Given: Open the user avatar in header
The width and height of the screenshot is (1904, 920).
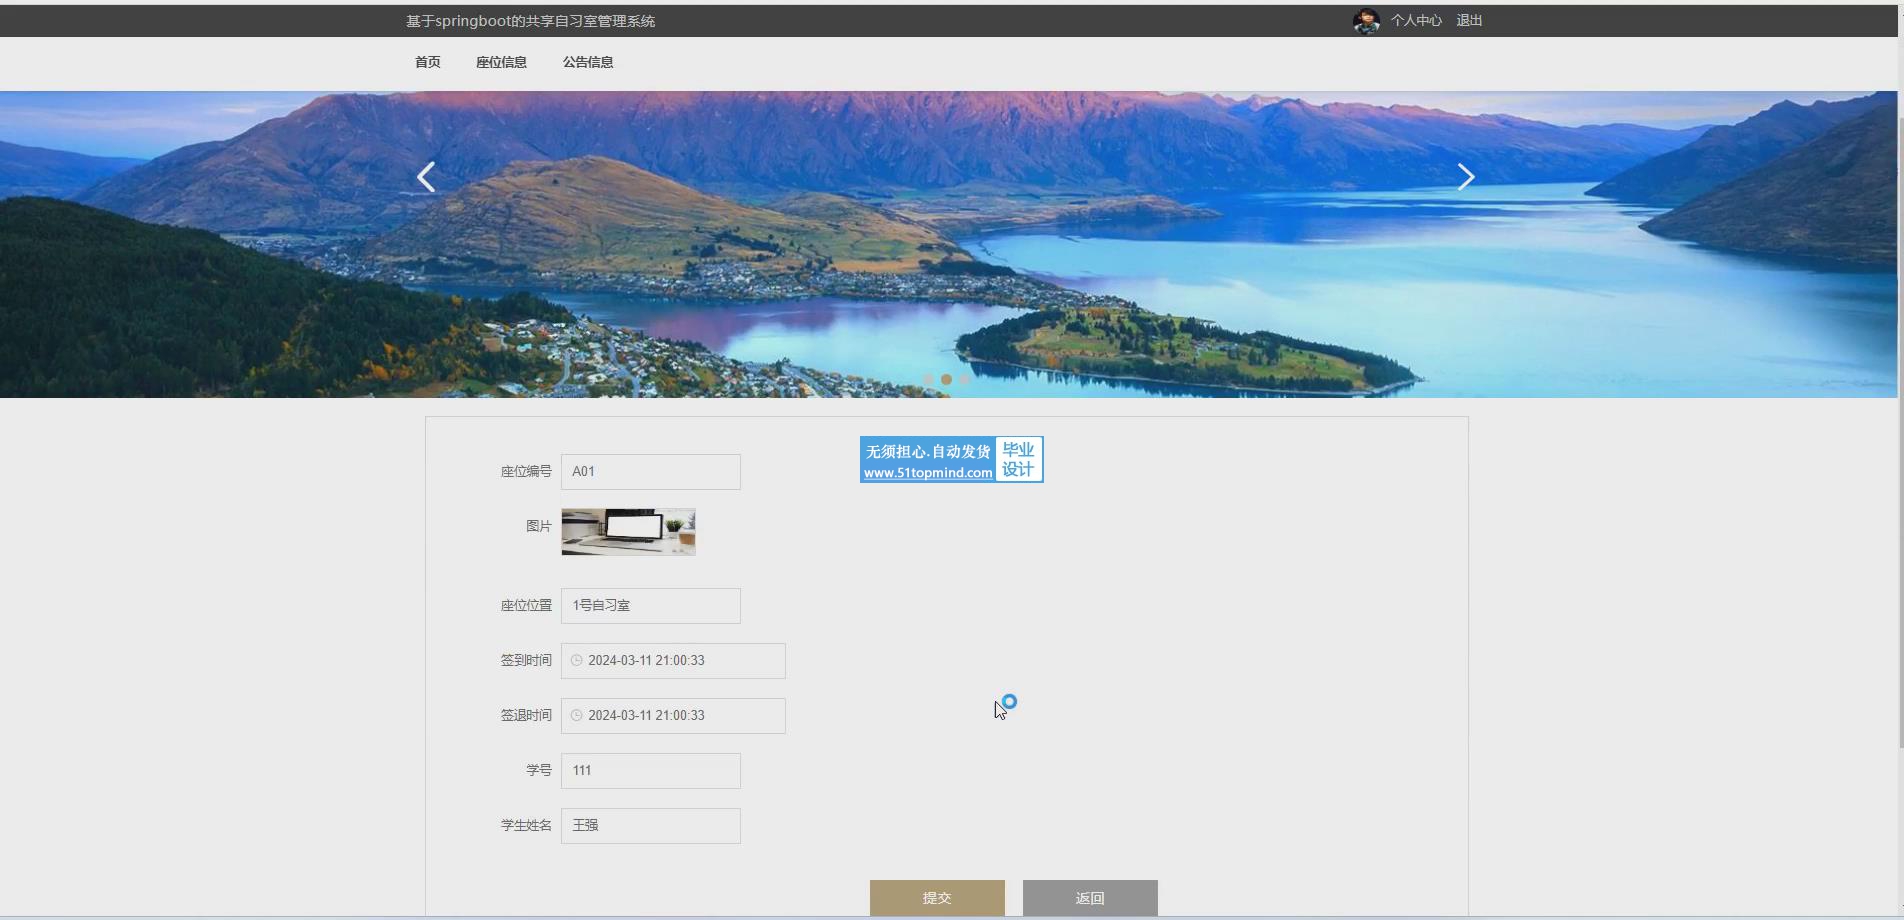Looking at the screenshot, I should tap(1366, 21).
